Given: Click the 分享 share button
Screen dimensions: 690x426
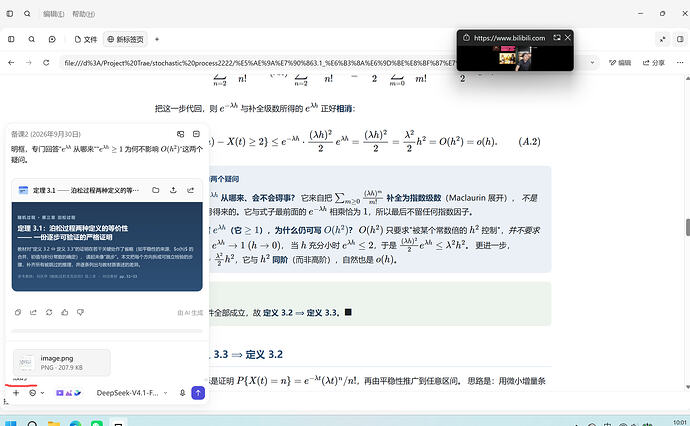Looking at the screenshot, I should click(653, 63).
